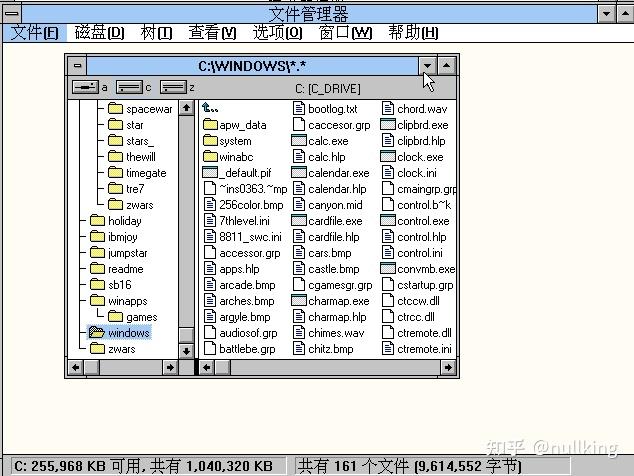This screenshot has height=476, width=634.
Task: Select the thewill folder in the tree
Action: 132,157
